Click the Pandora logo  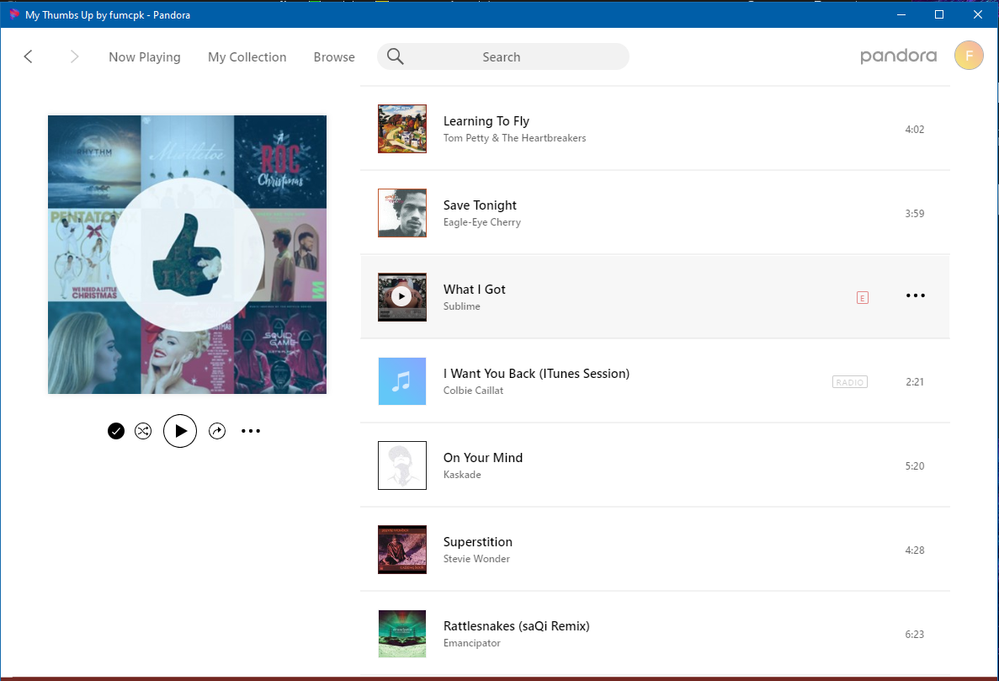[x=898, y=56]
